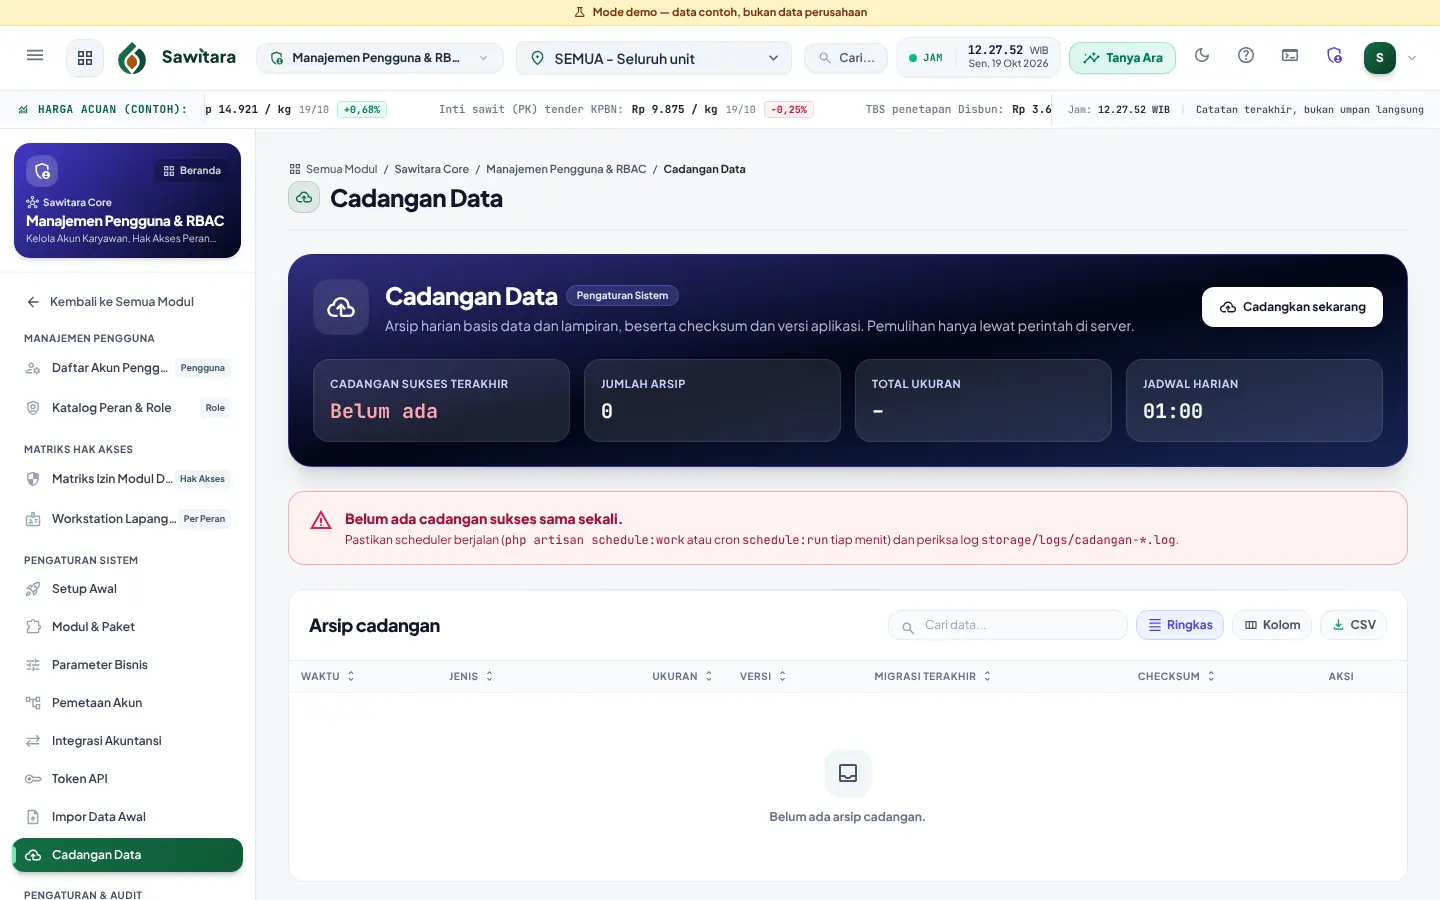The image size is (1440, 900).
Task: Open Katalog Peran & Role
Action: tap(127, 408)
